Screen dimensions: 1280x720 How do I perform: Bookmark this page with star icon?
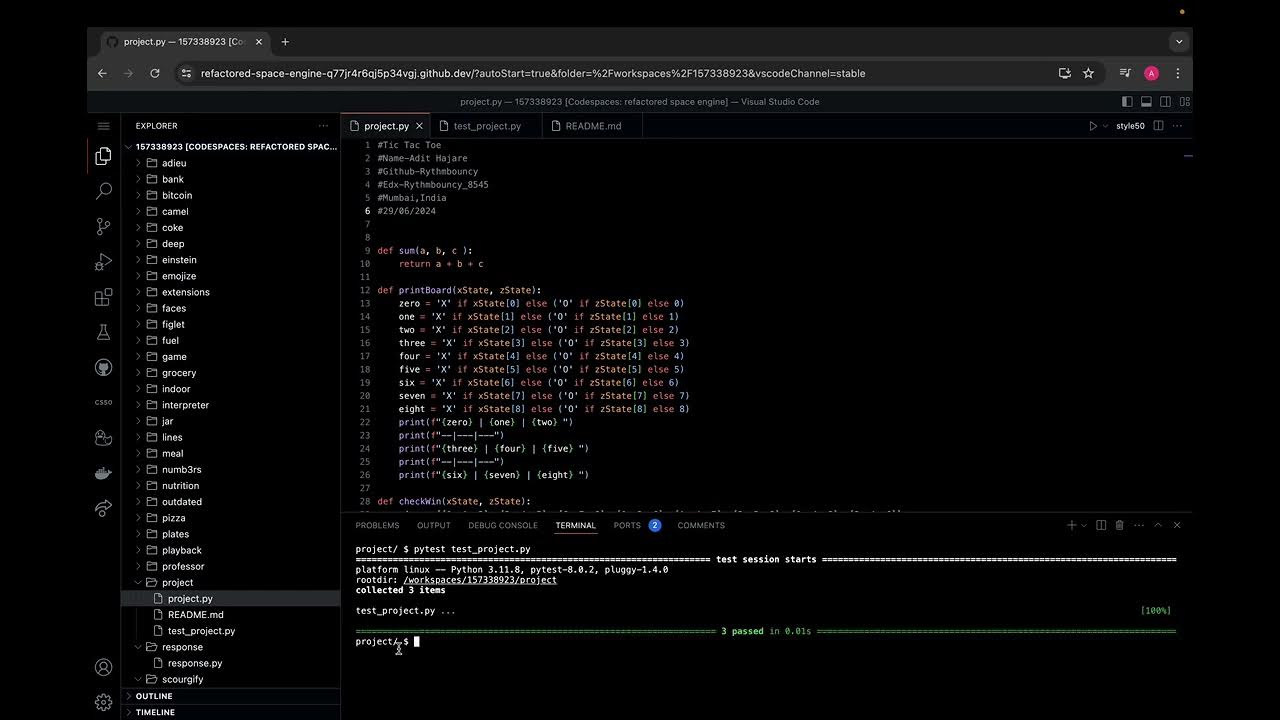click(x=1088, y=73)
